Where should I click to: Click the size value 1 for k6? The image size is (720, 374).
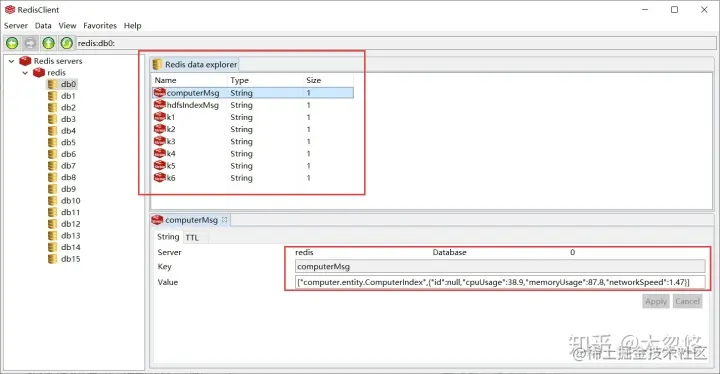[309, 178]
